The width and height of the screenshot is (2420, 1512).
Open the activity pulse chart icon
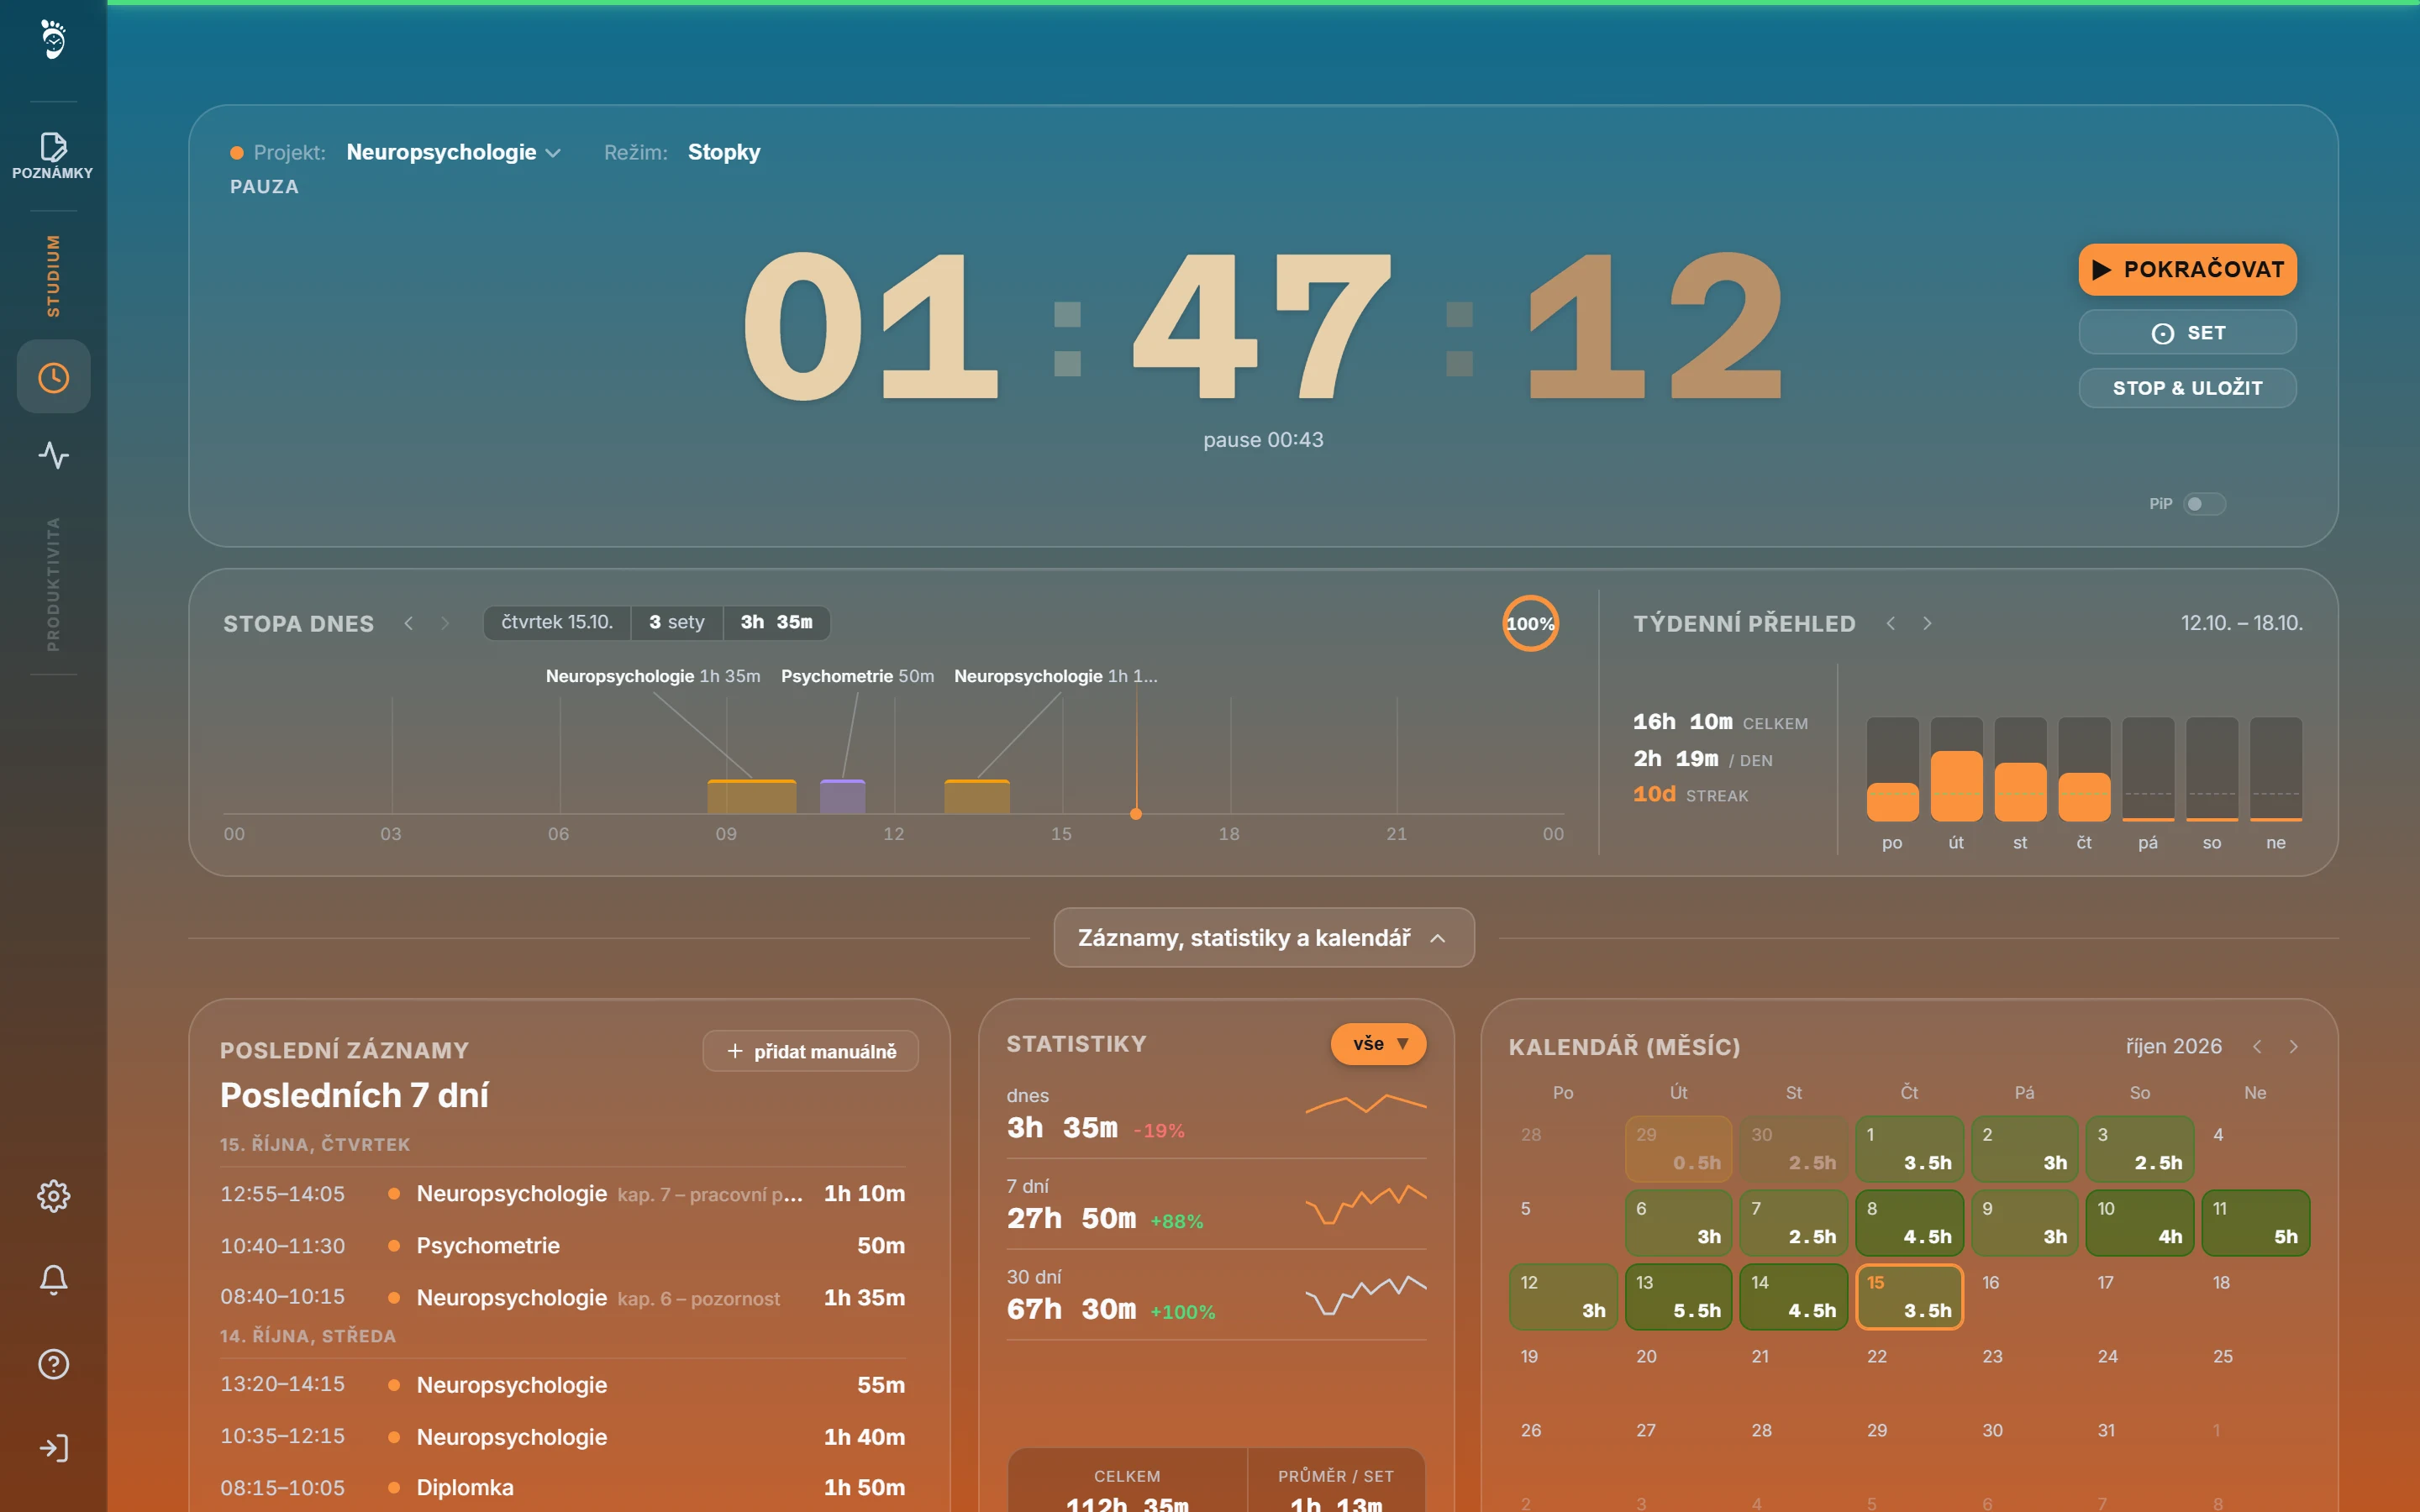pos(53,455)
